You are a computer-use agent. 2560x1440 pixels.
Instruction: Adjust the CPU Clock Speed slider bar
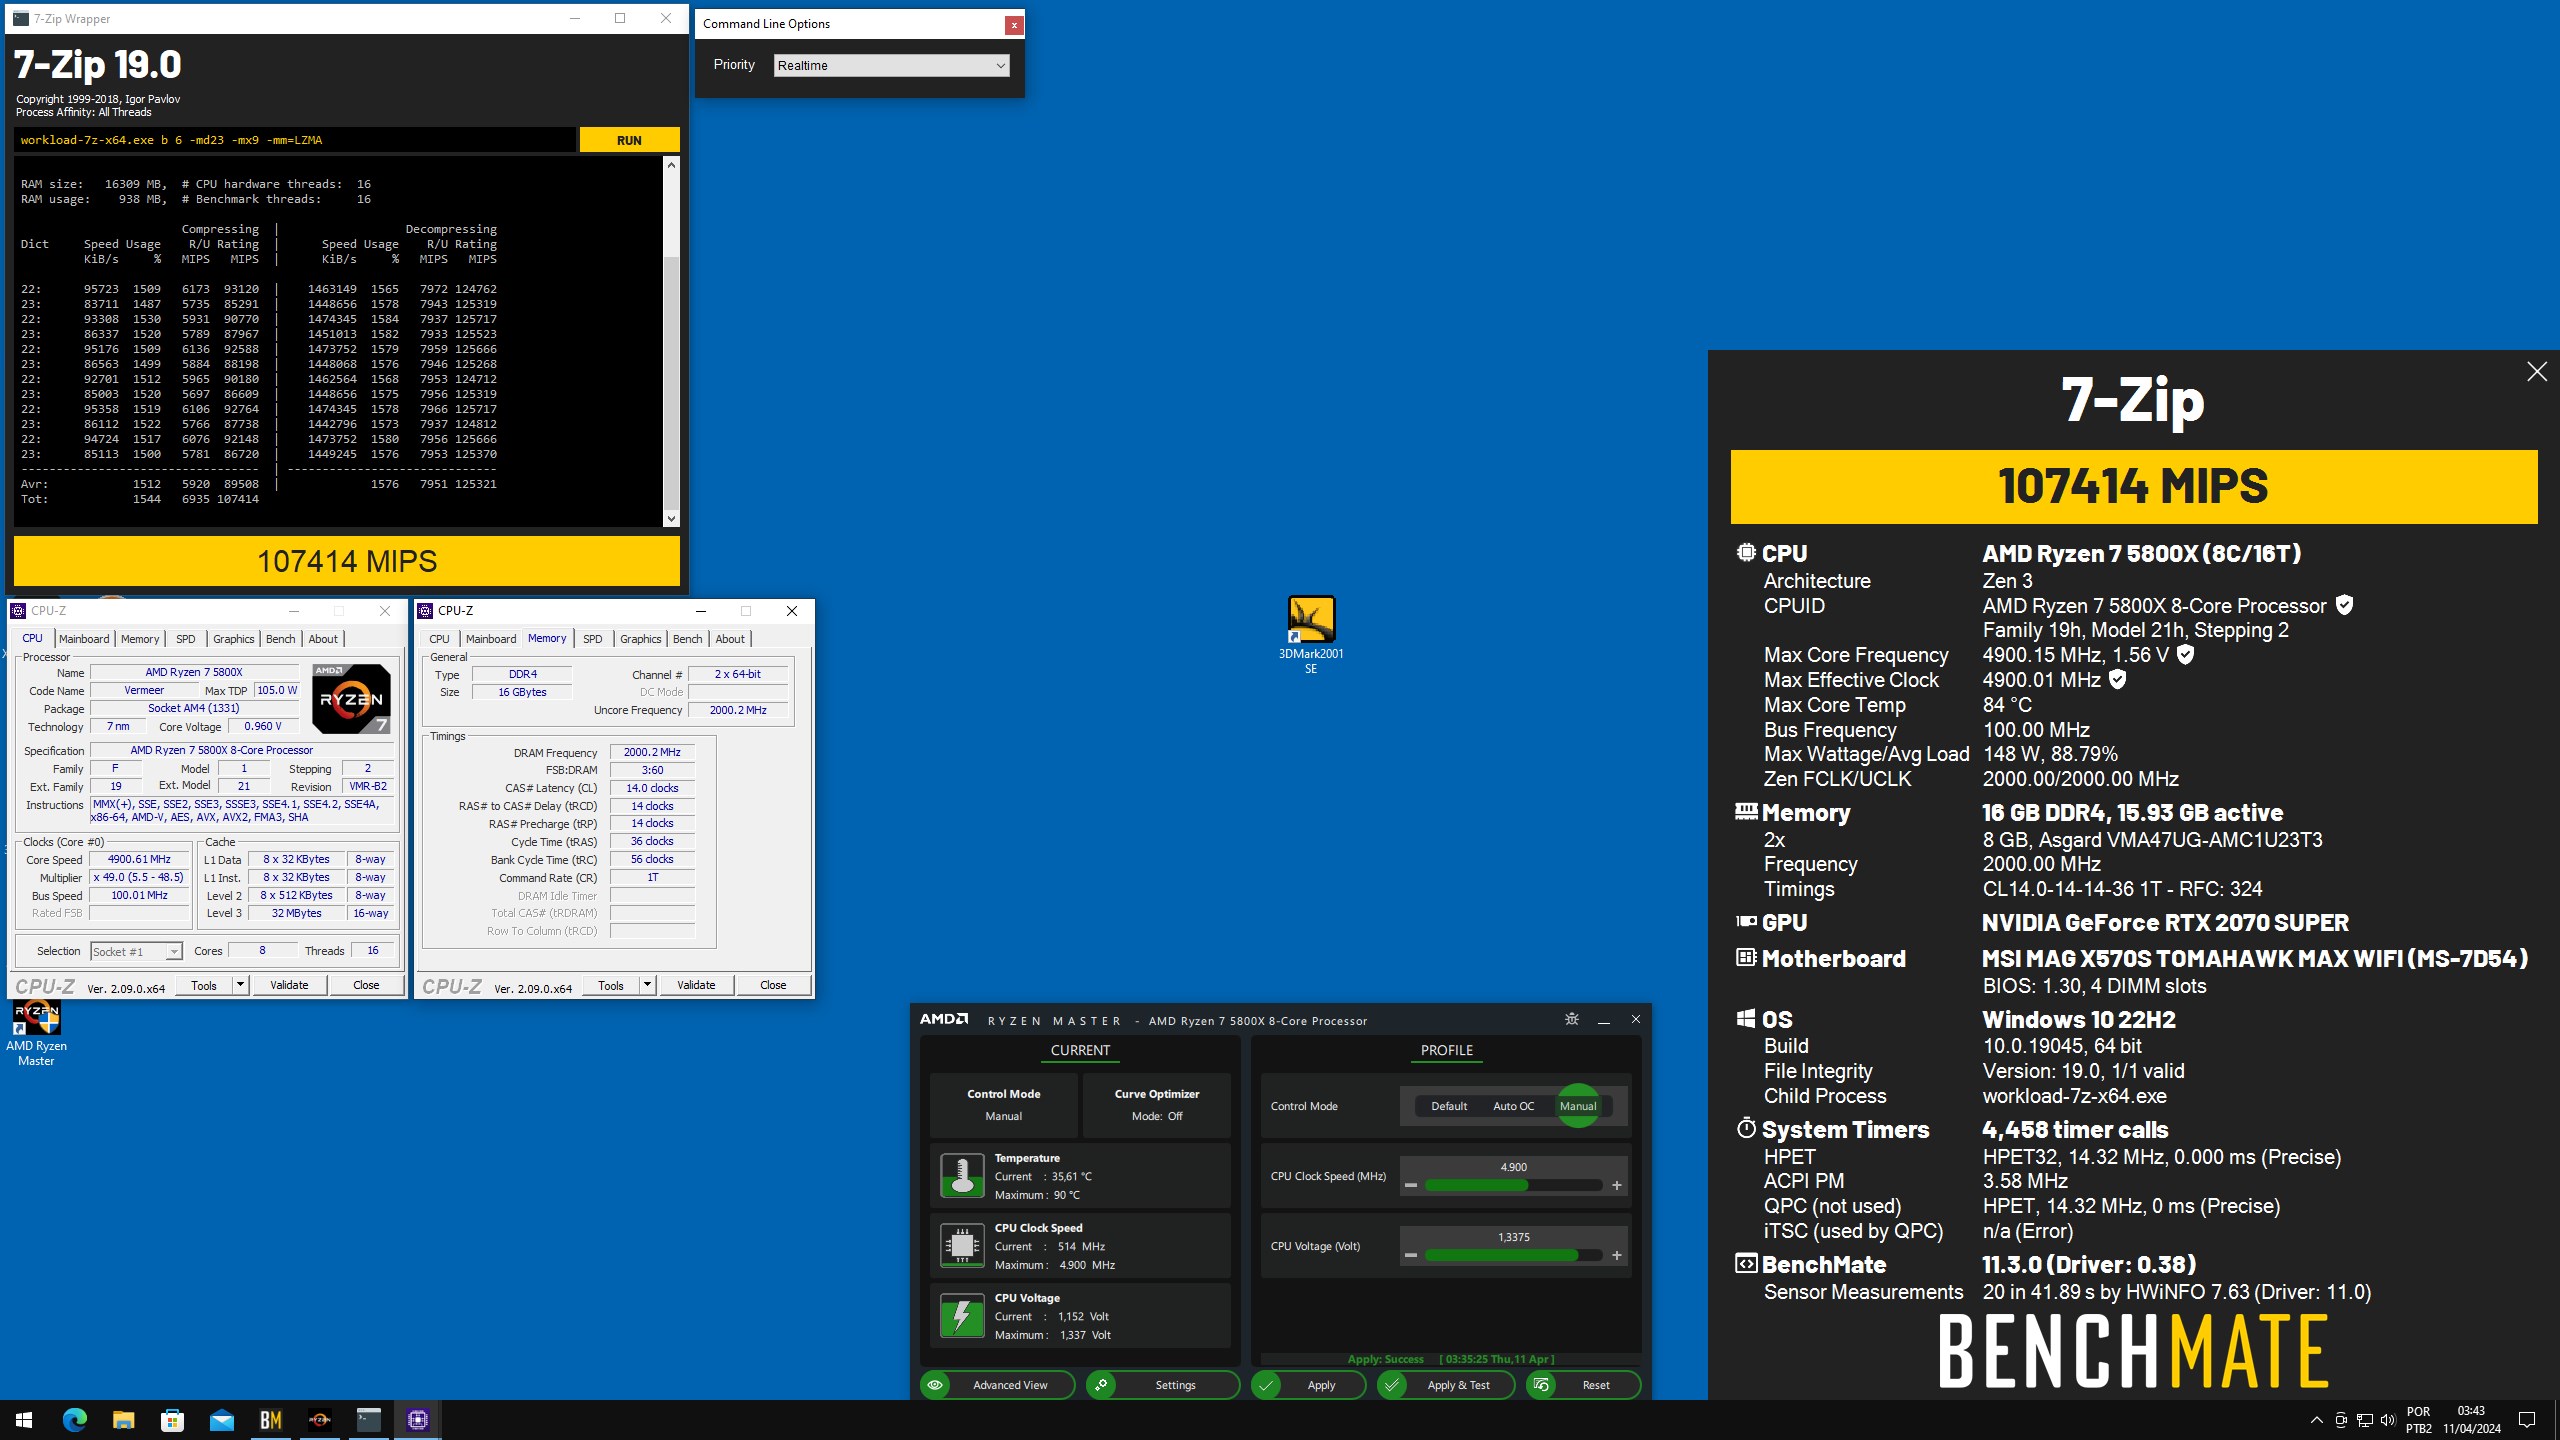(x=1513, y=1186)
